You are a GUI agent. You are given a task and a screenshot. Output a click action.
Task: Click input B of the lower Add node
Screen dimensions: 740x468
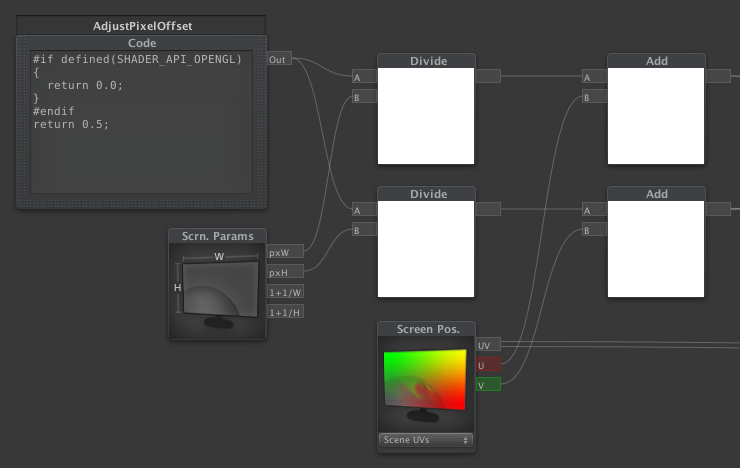coord(593,230)
